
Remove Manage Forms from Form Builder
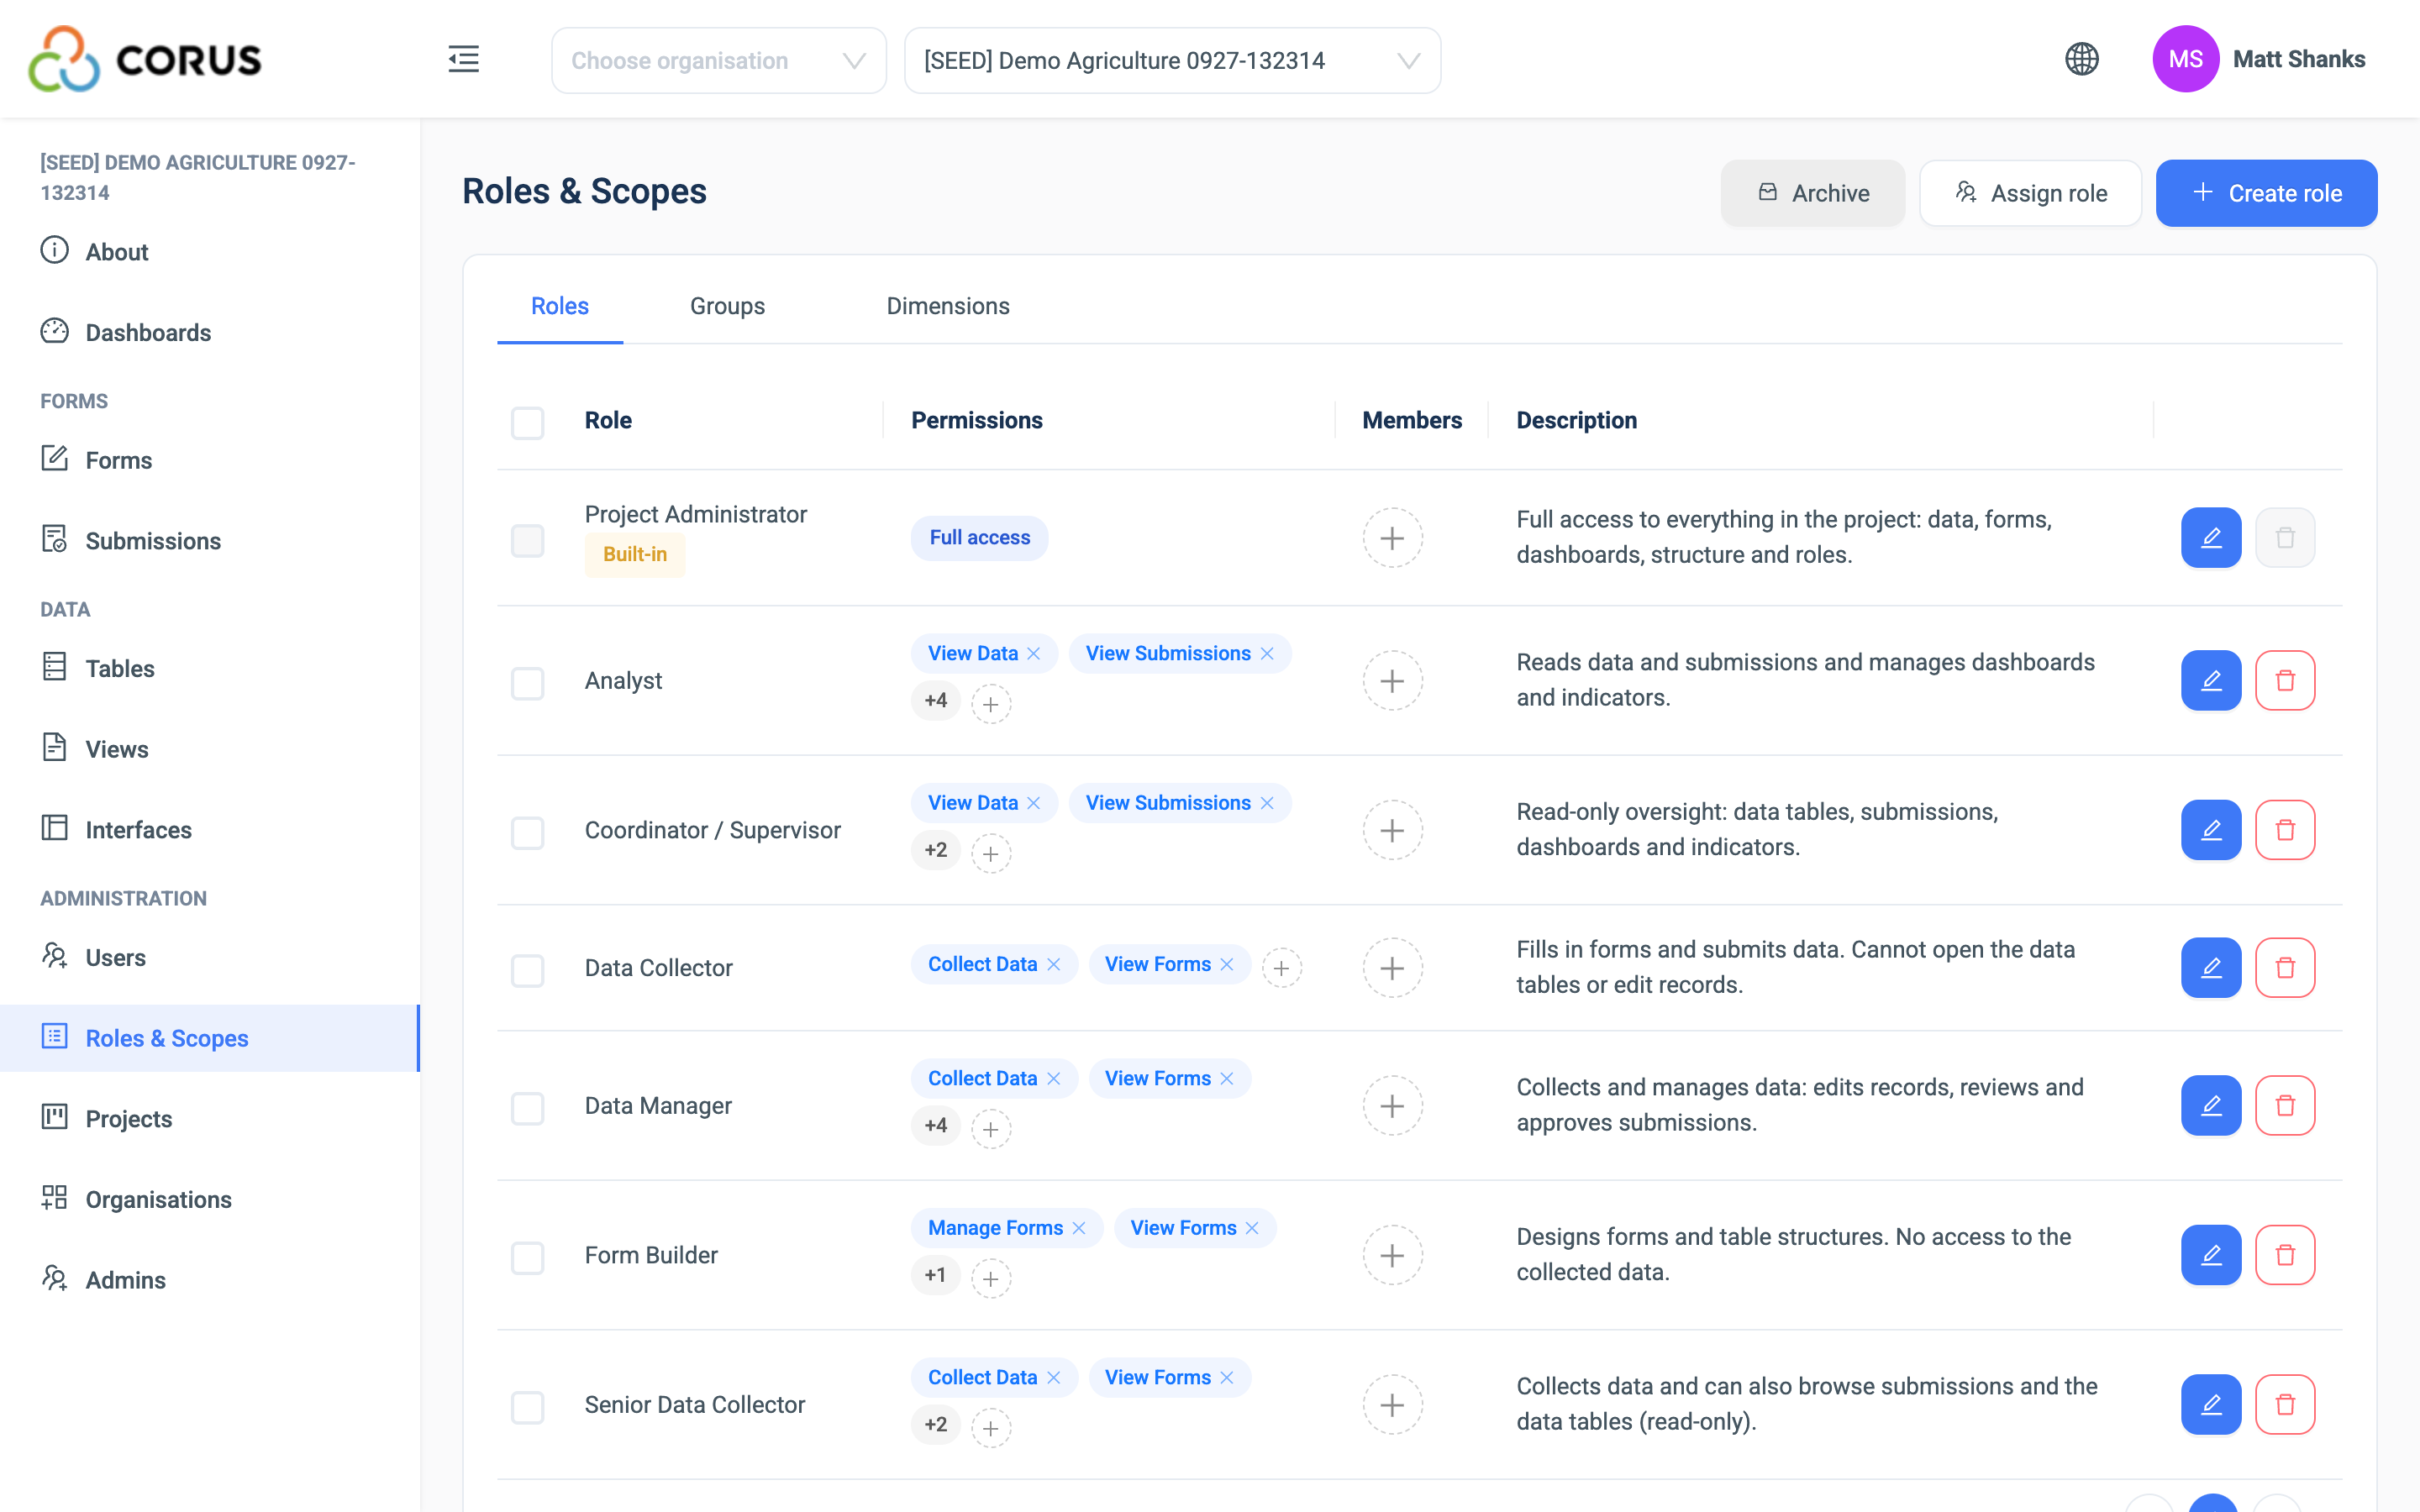(x=1079, y=1228)
